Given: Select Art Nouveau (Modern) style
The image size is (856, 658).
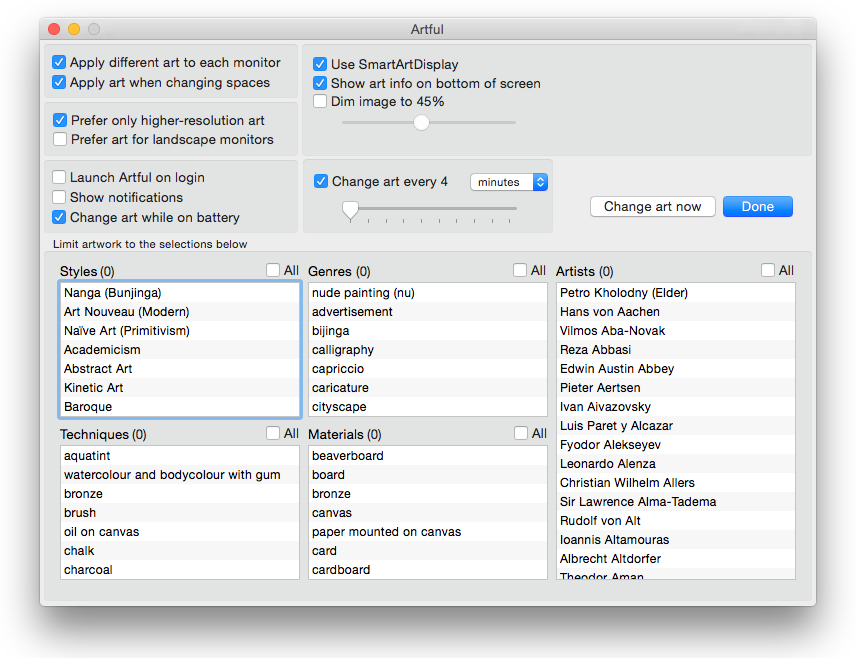Looking at the screenshot, I should pos(180,312).
